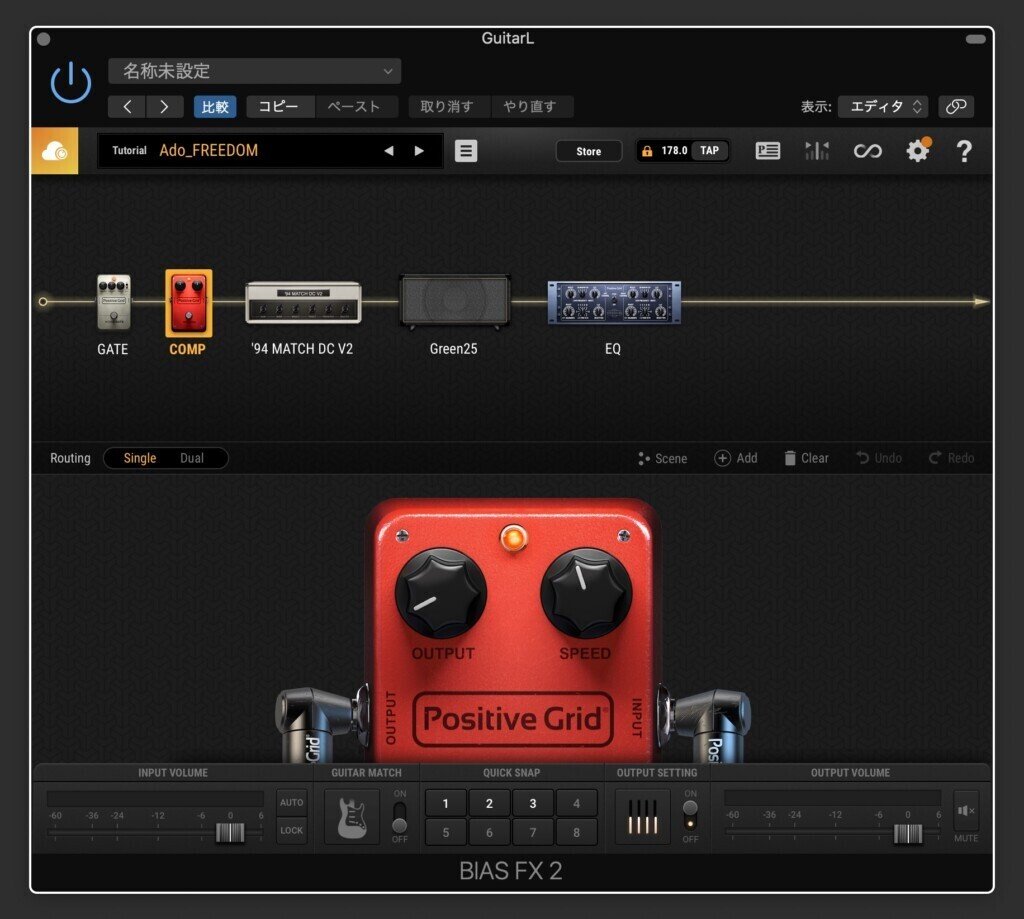Open the Output Setting EQ icon
The image size is (1024, 919).
(x=643, y=816)
